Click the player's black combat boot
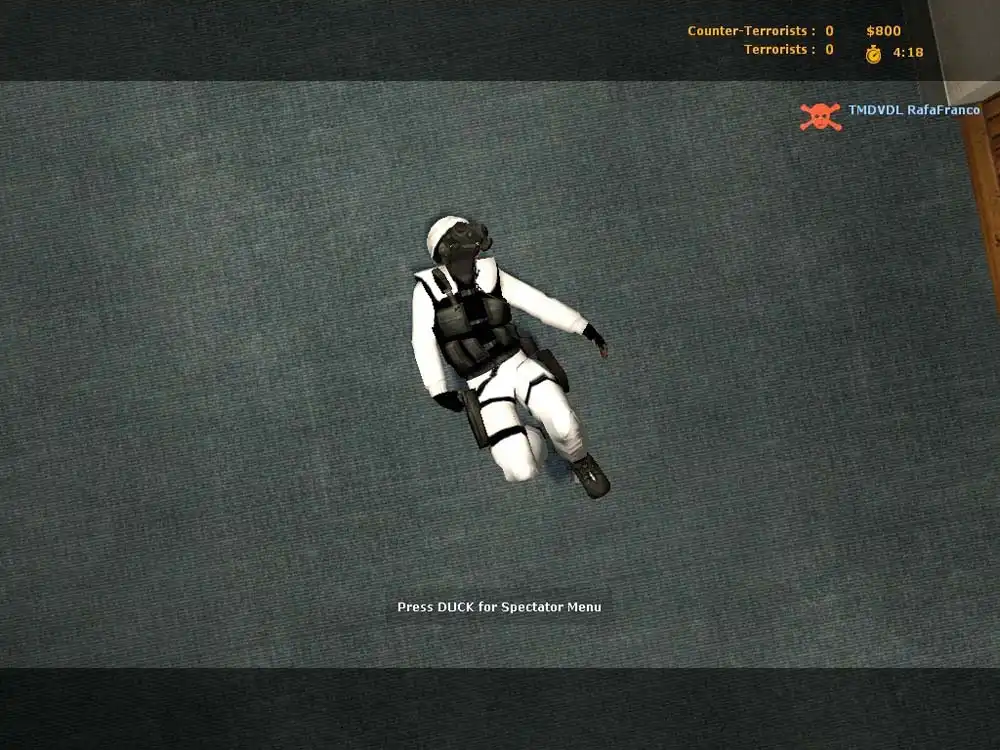Screen dimensions: 1000x750 (x=590, y=476)
